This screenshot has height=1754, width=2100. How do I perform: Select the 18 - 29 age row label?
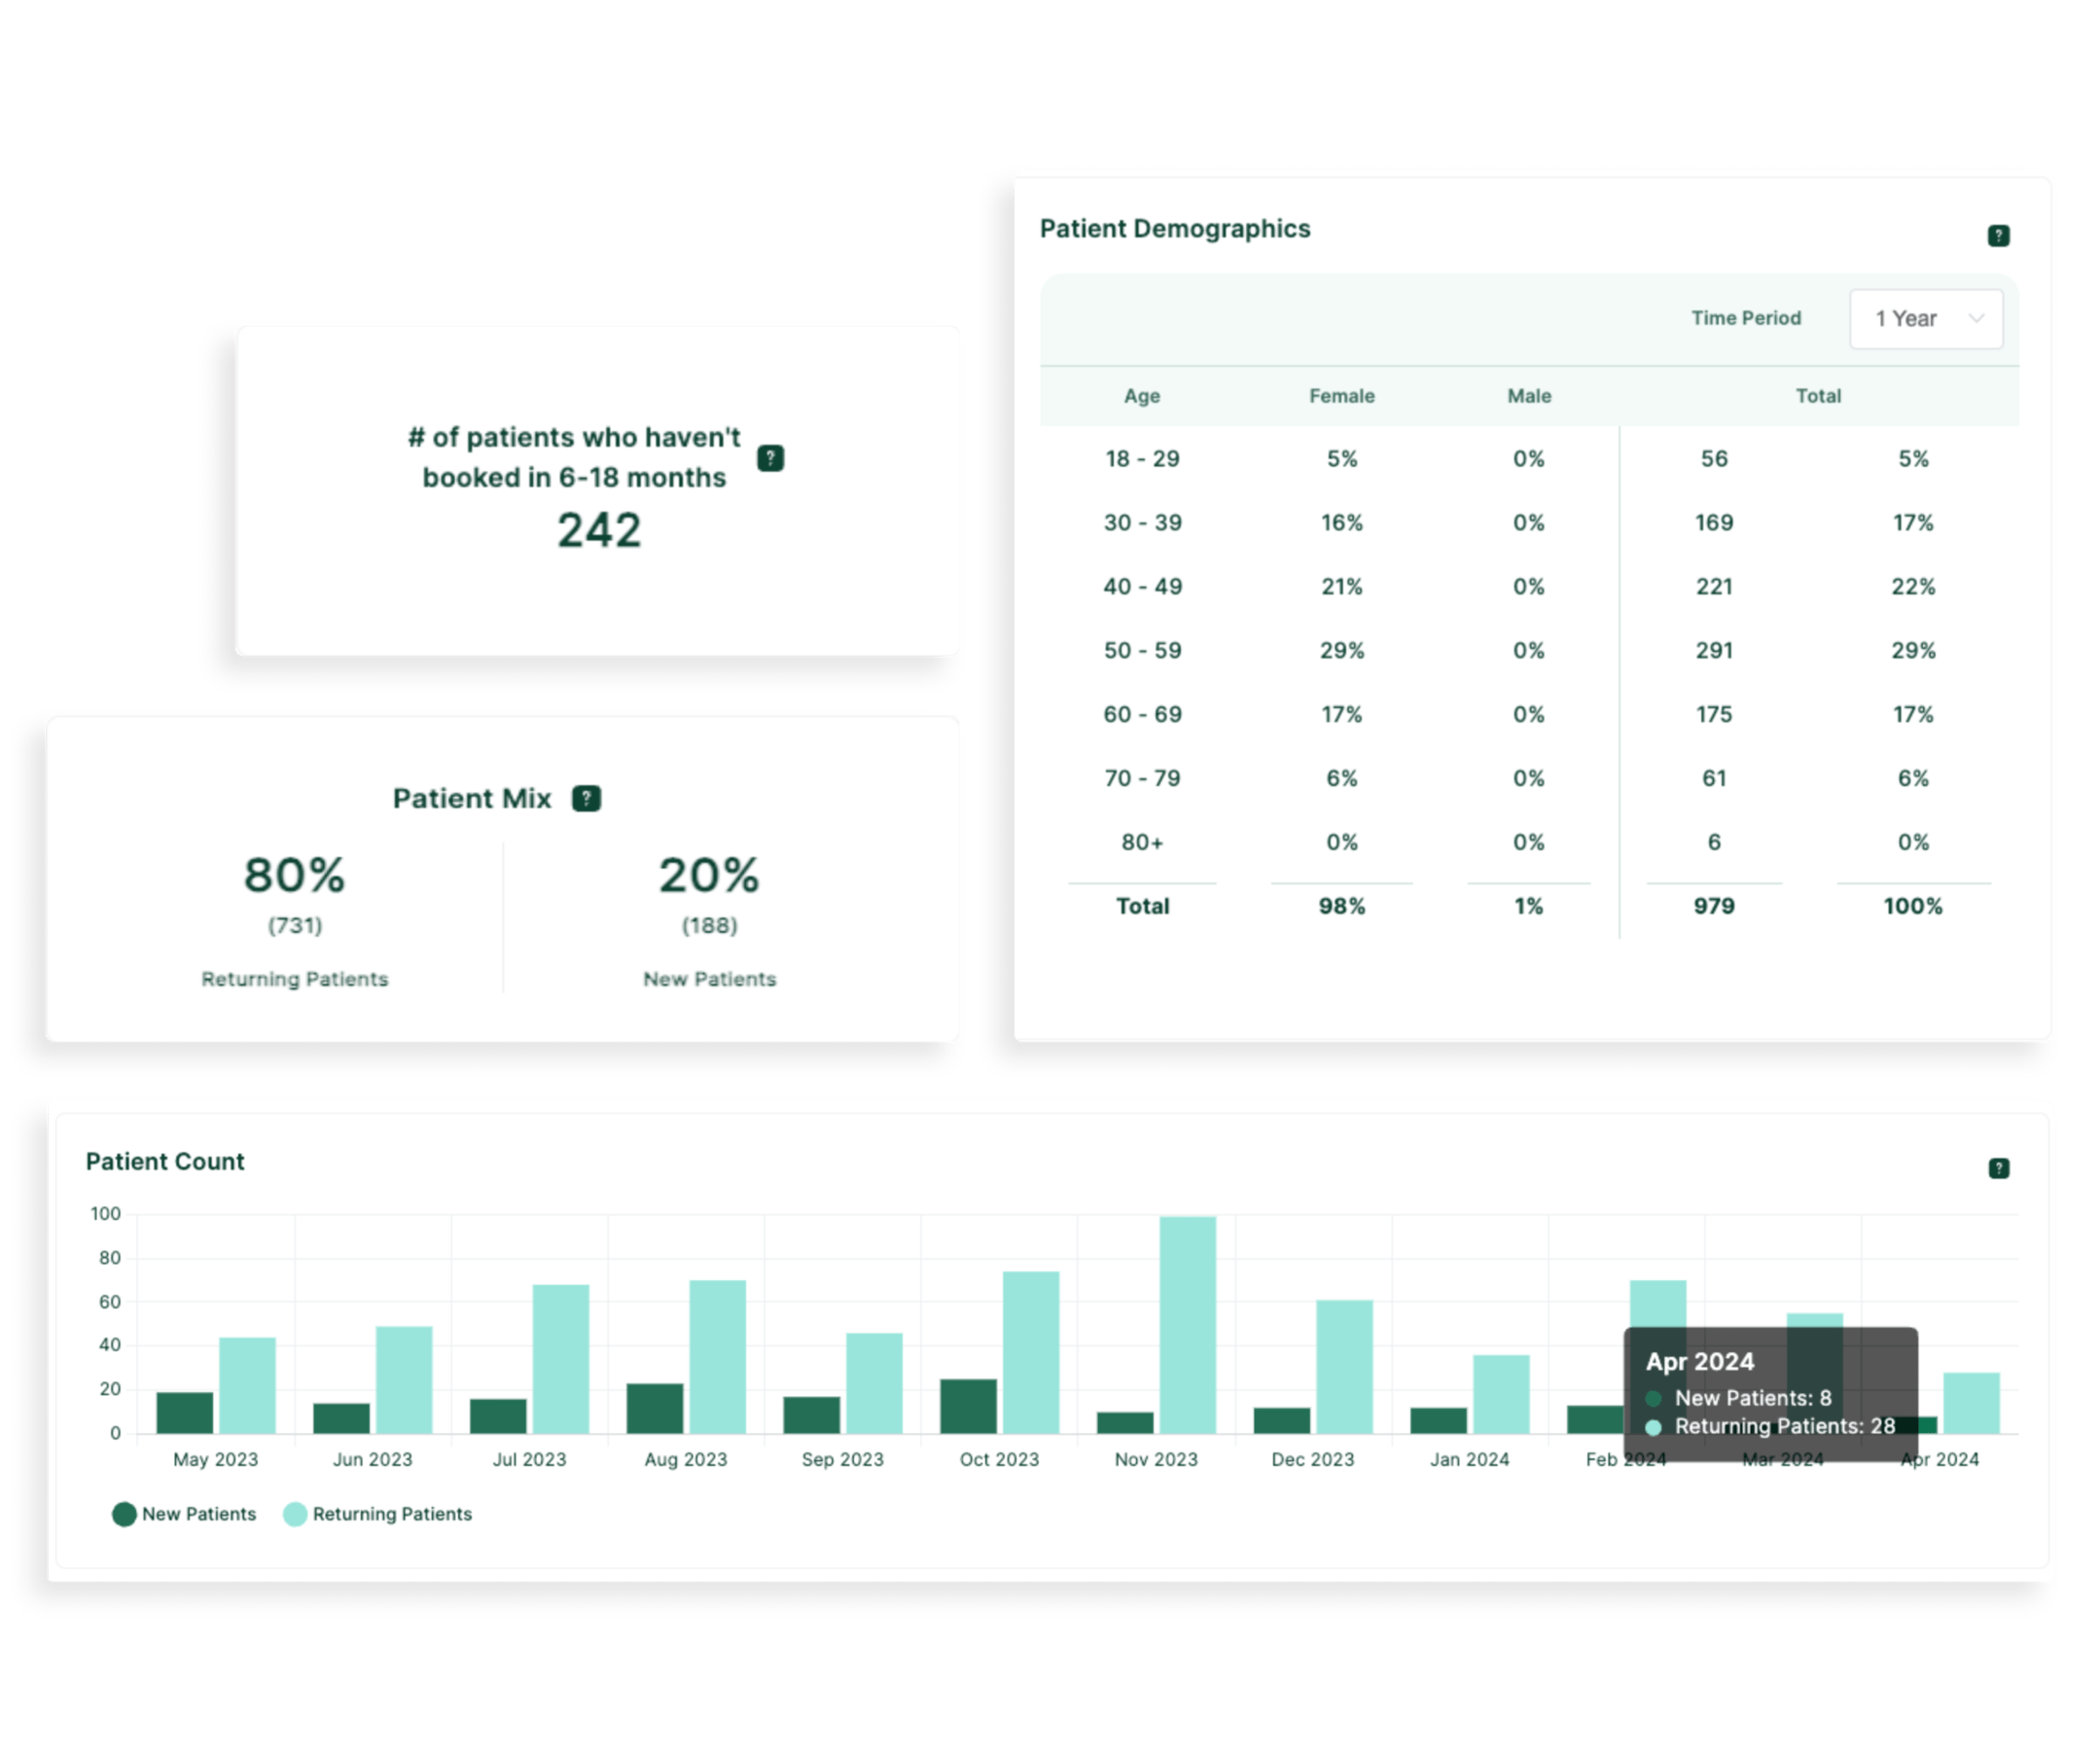pyautogui.click(x=1142, y=459)
